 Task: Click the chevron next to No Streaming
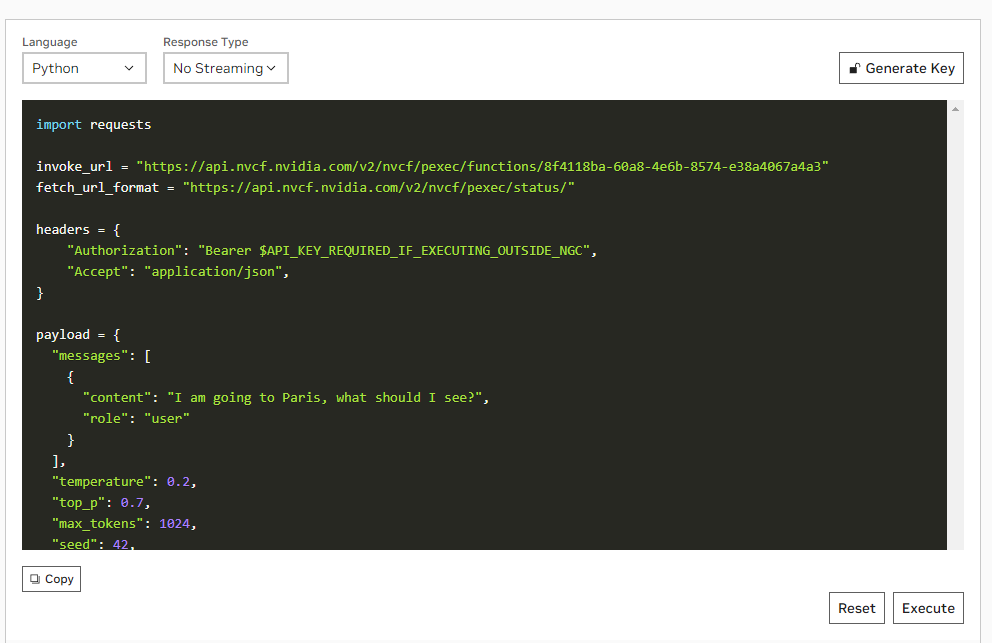tap(271, 68)
